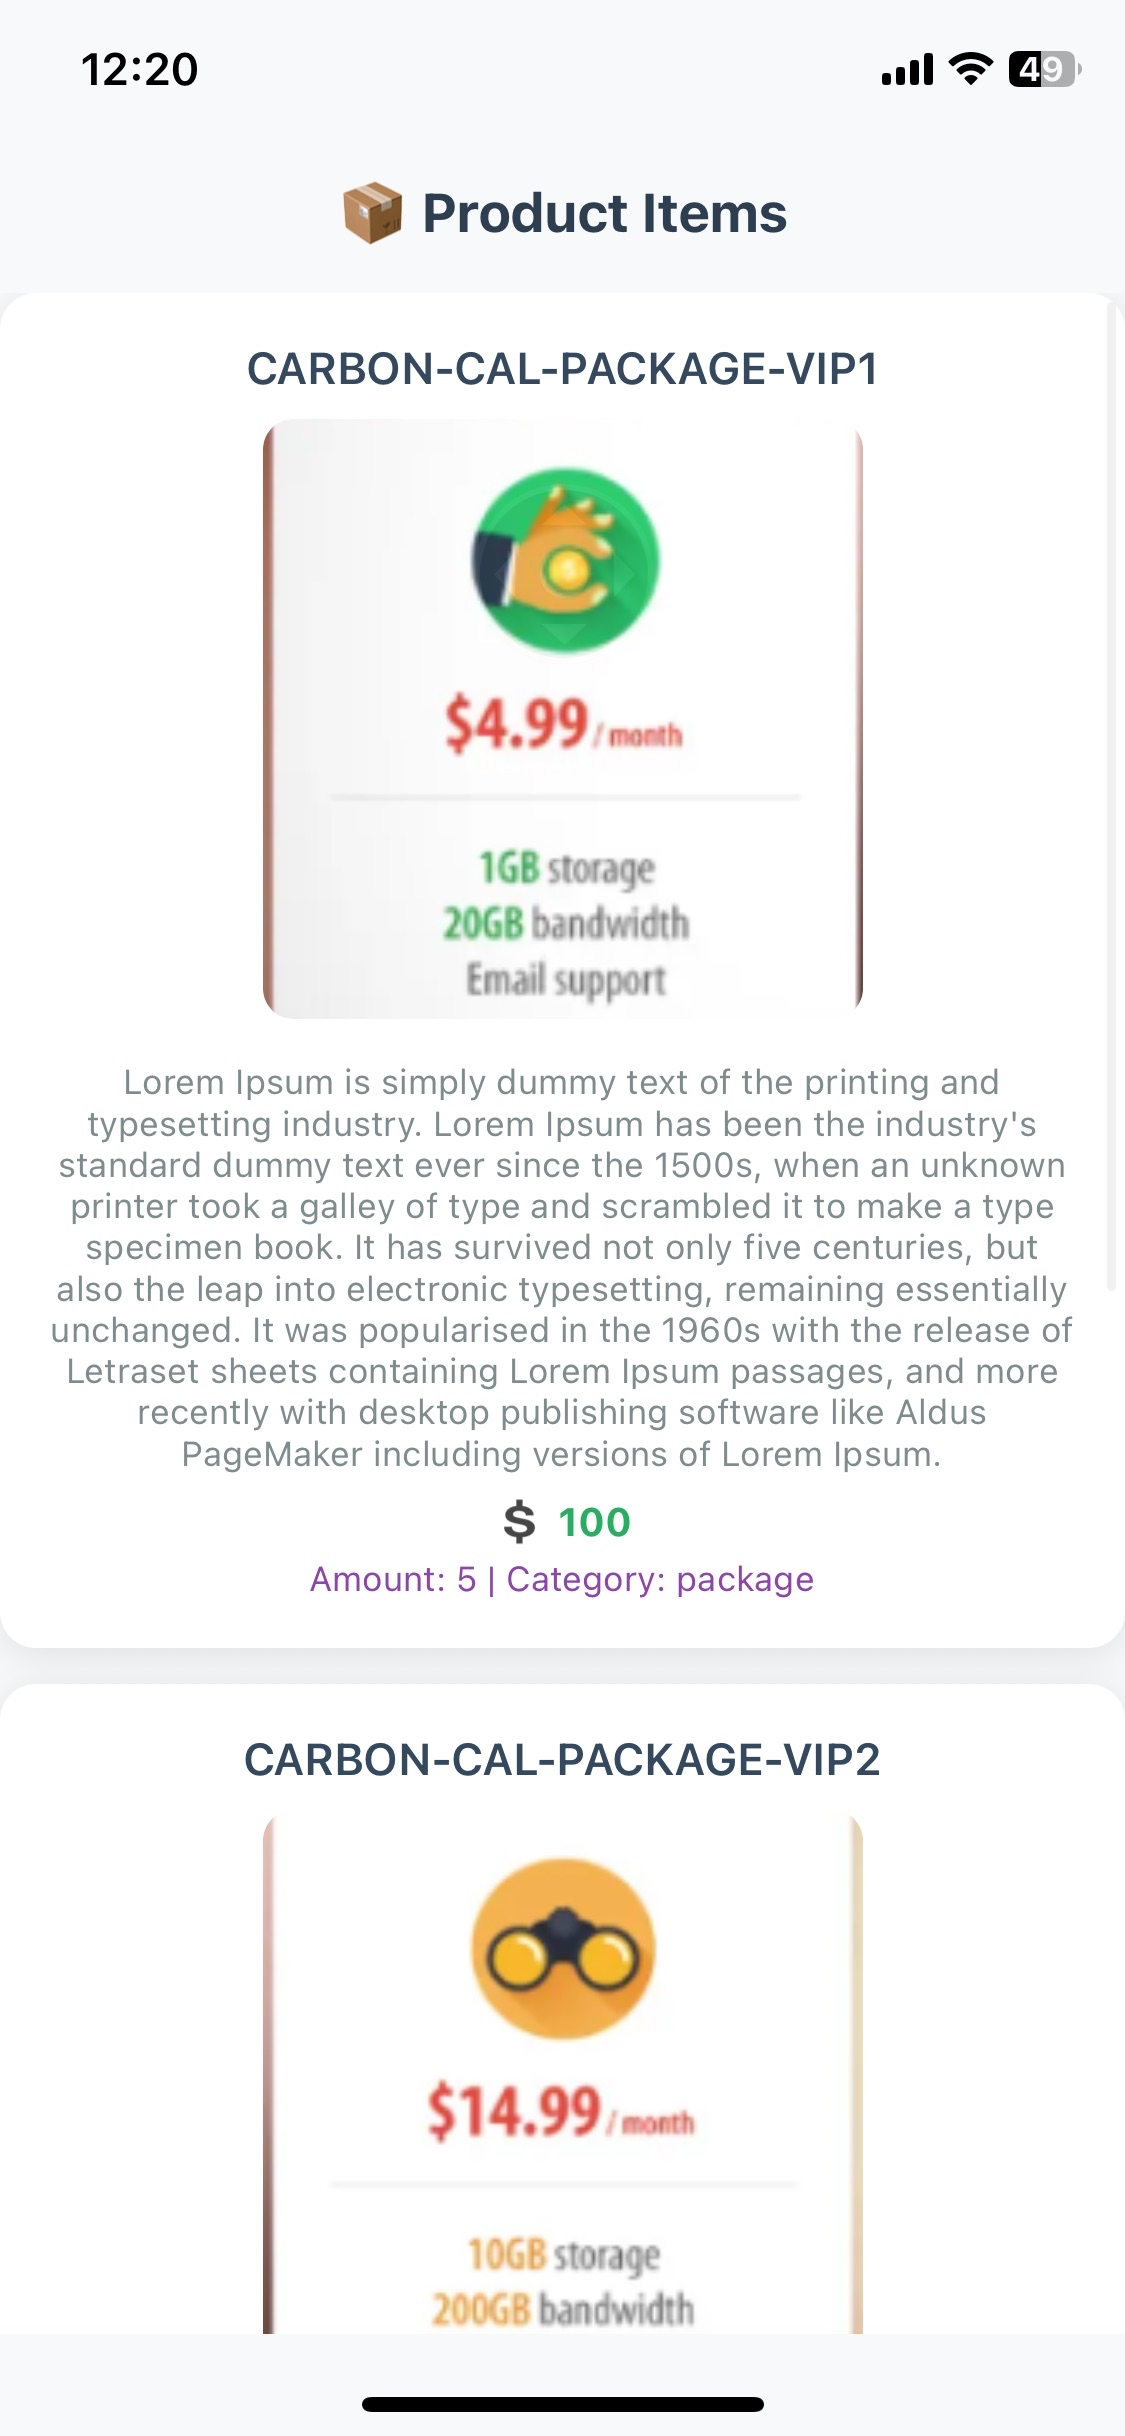
Task: Tap the package box icon in header
Action: (372, 213)
